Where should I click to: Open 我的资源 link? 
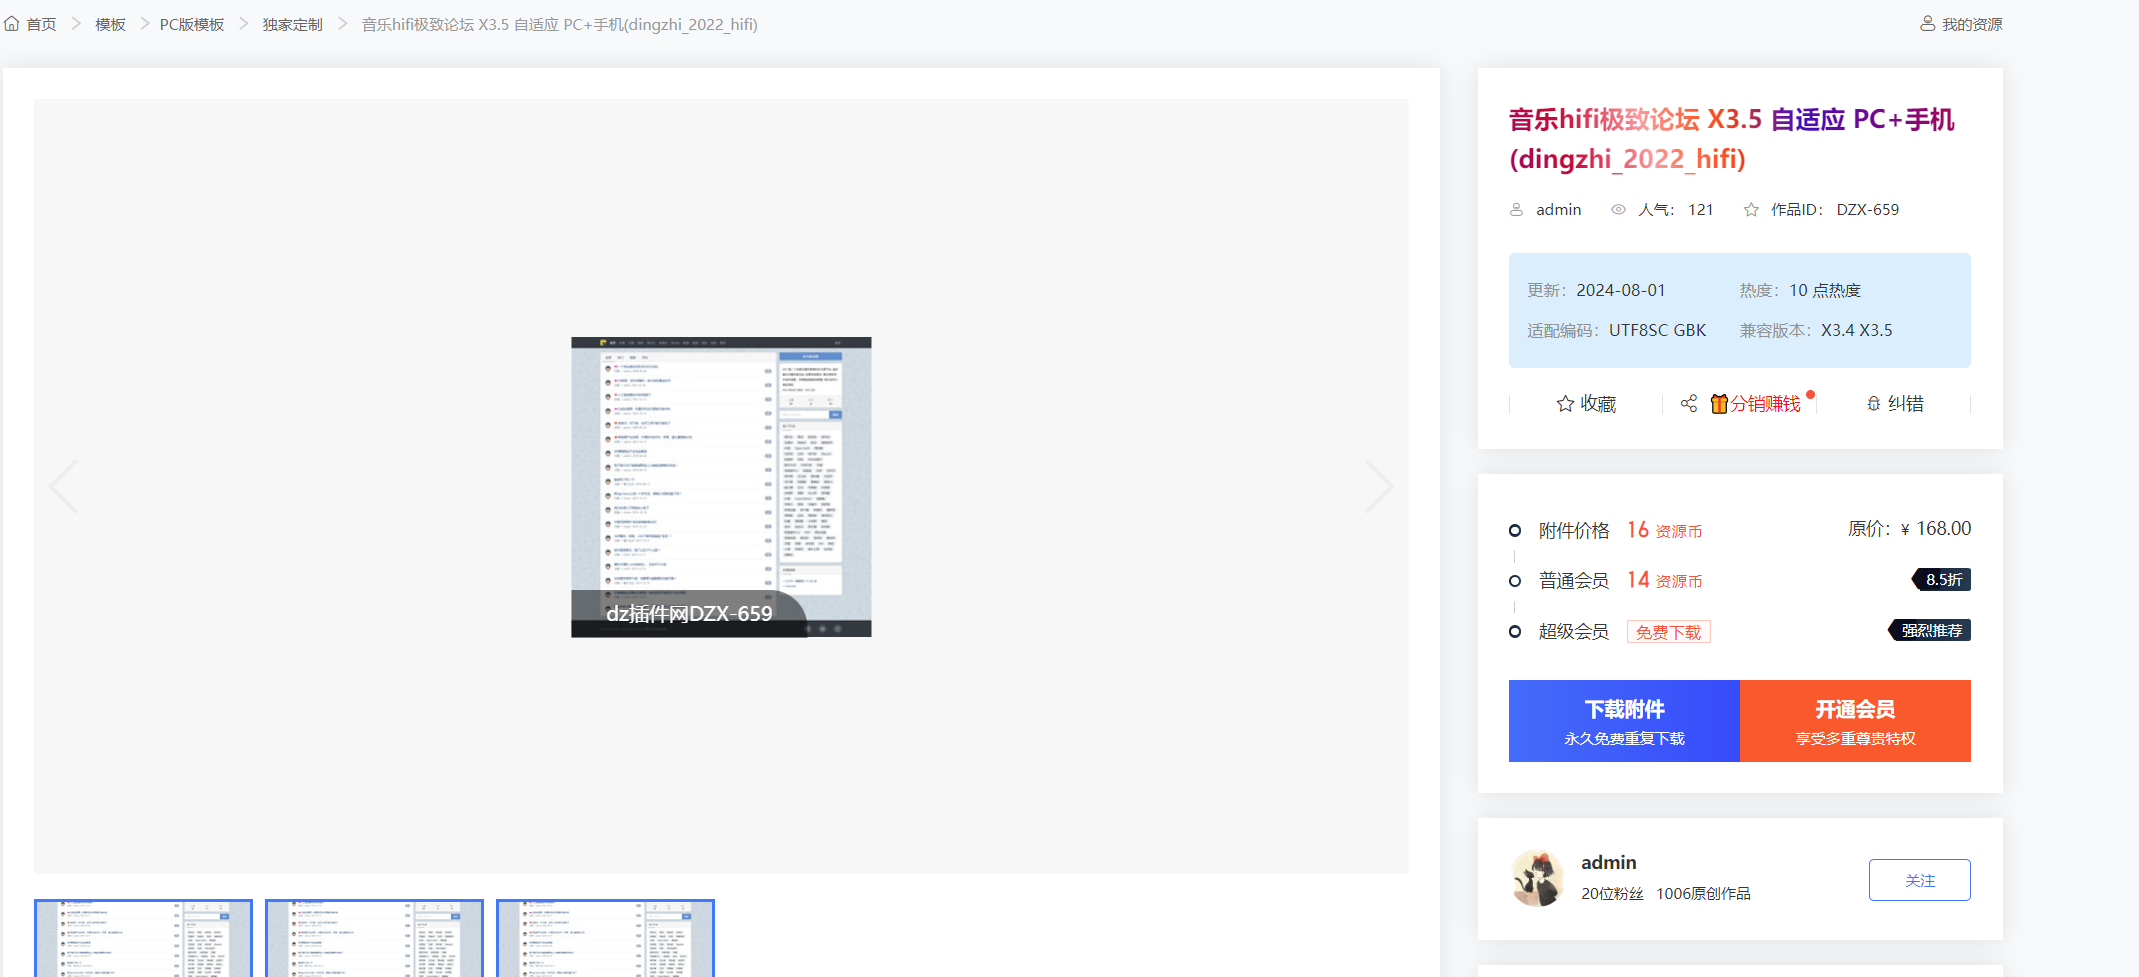1972,24
